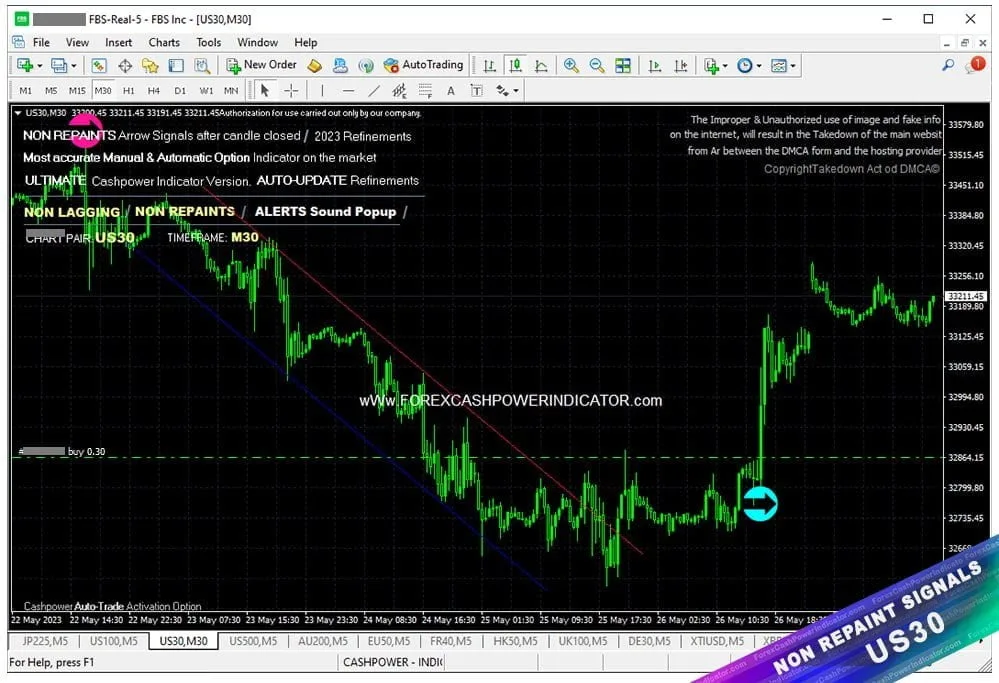Screen dimensions: 999x683
Task: Open the Charts menu
Action: tap(163, 42)
